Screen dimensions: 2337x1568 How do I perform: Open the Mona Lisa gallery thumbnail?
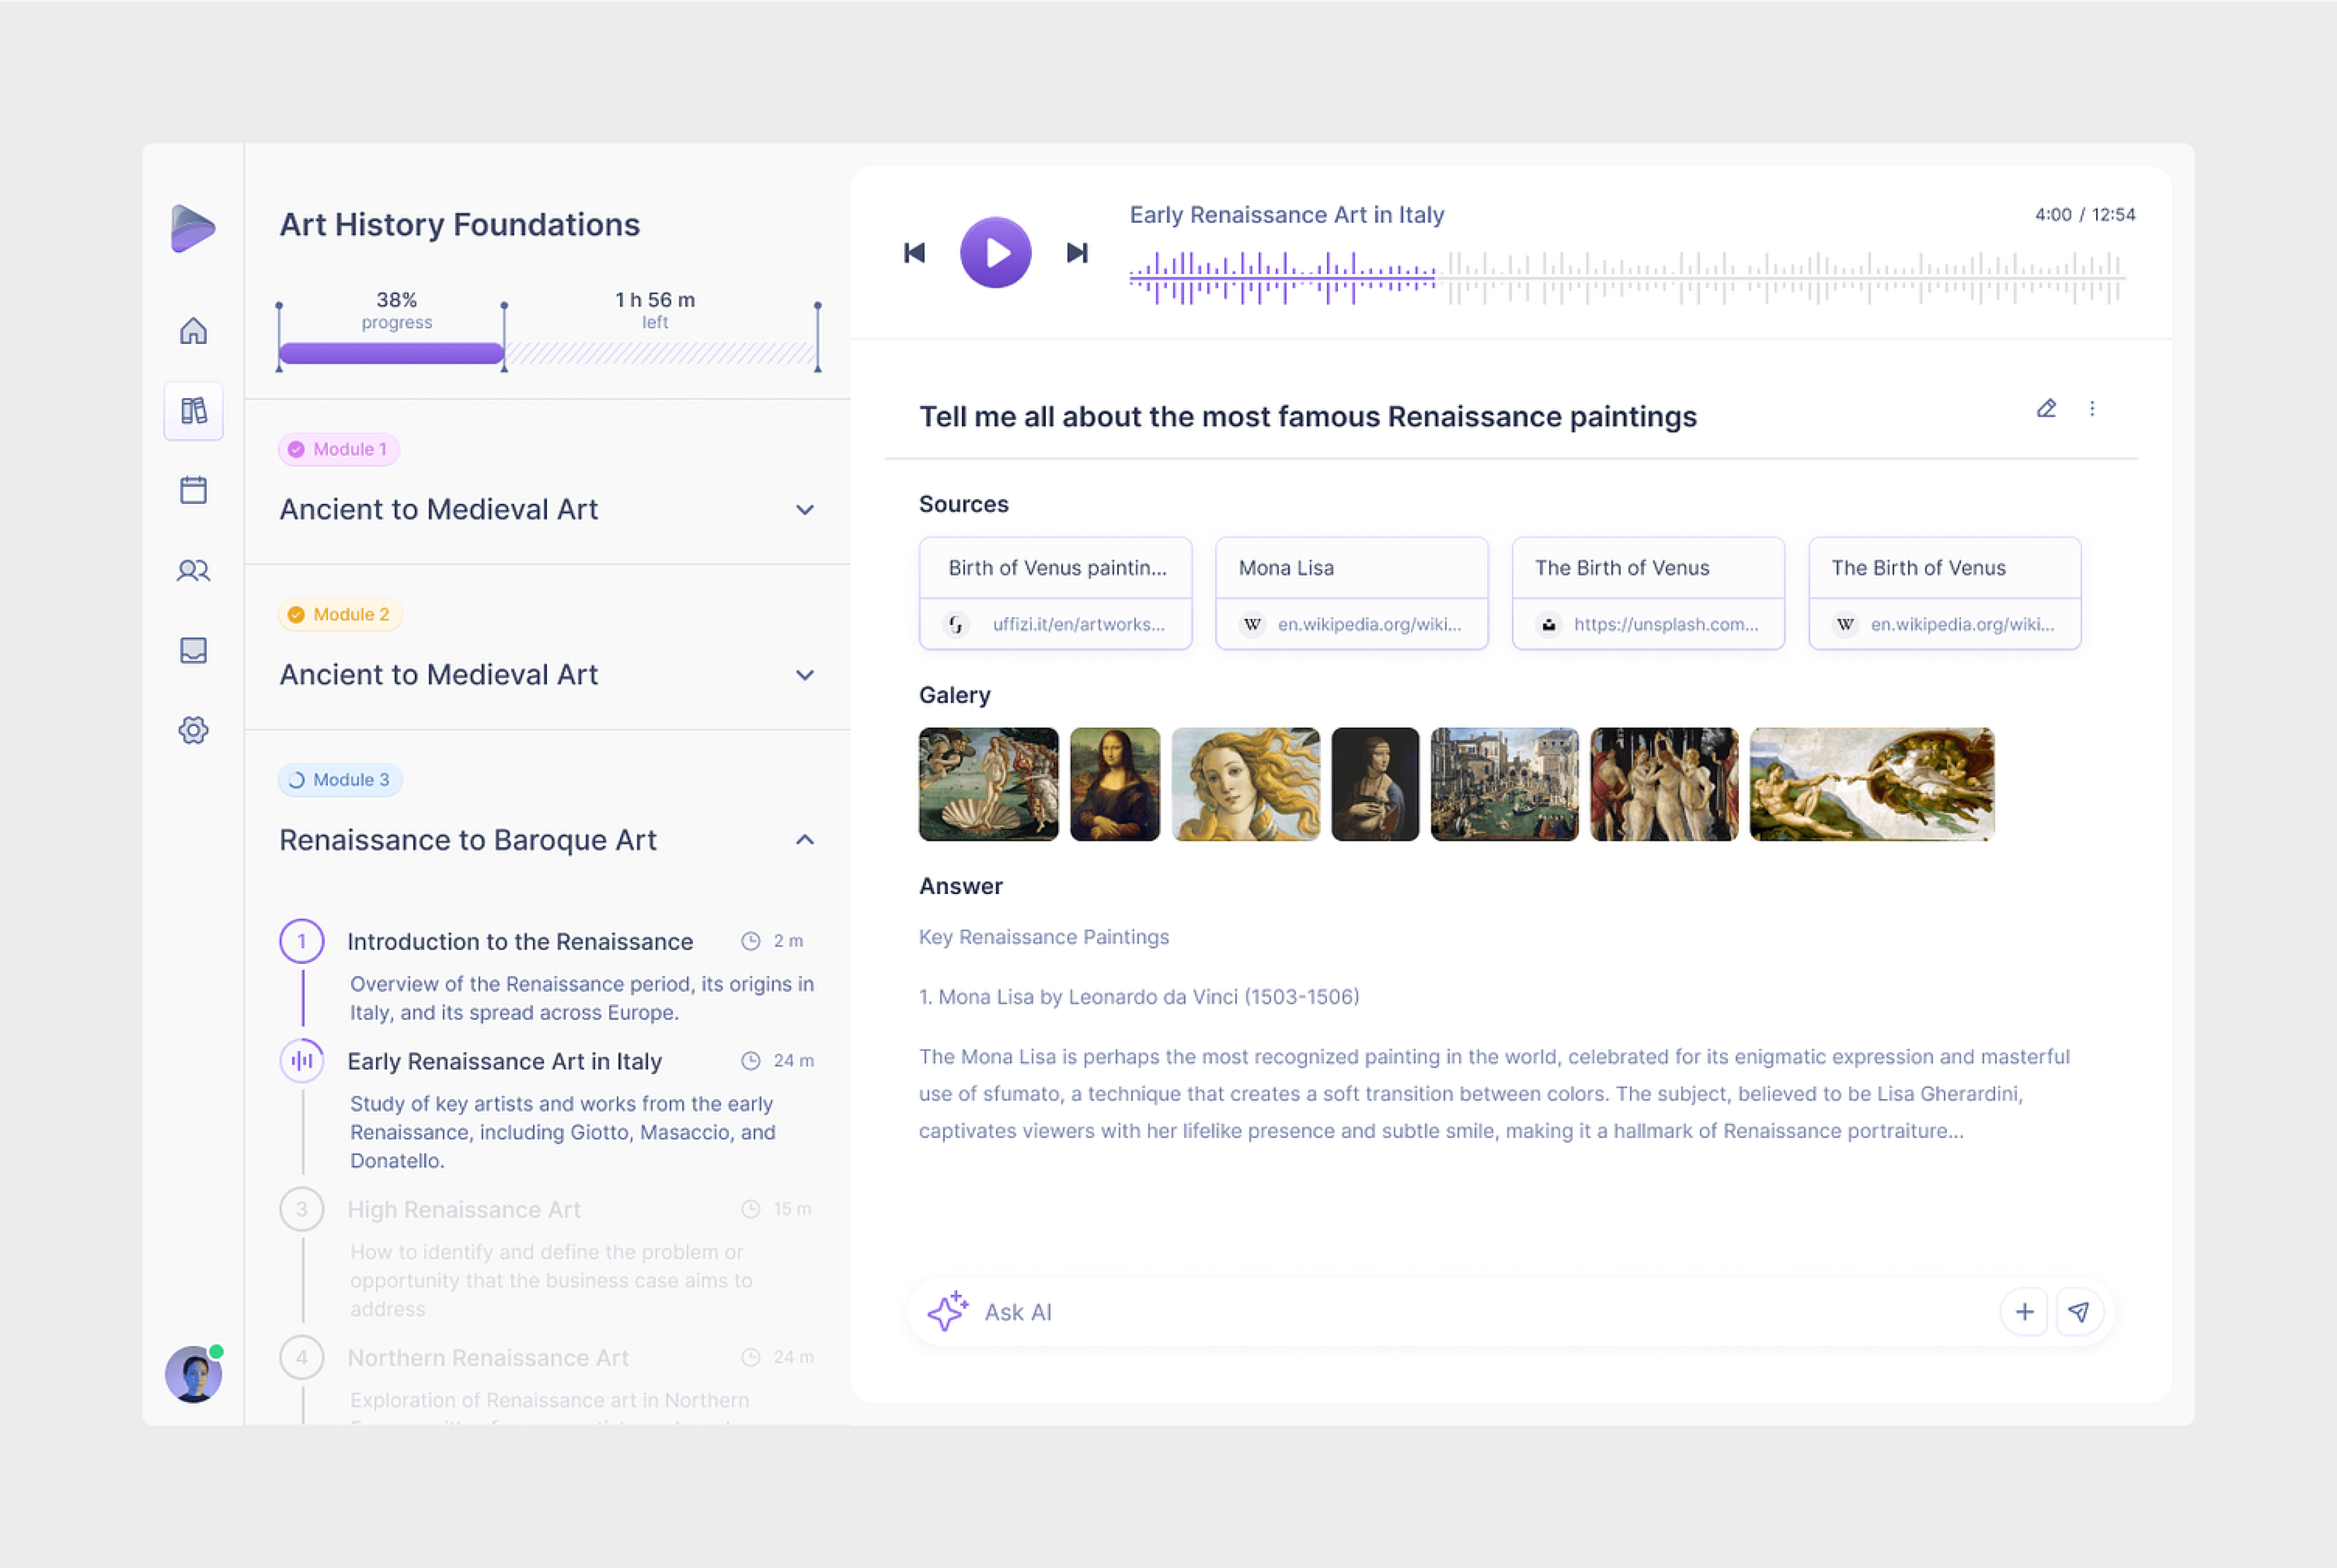tap(1115, 784)
